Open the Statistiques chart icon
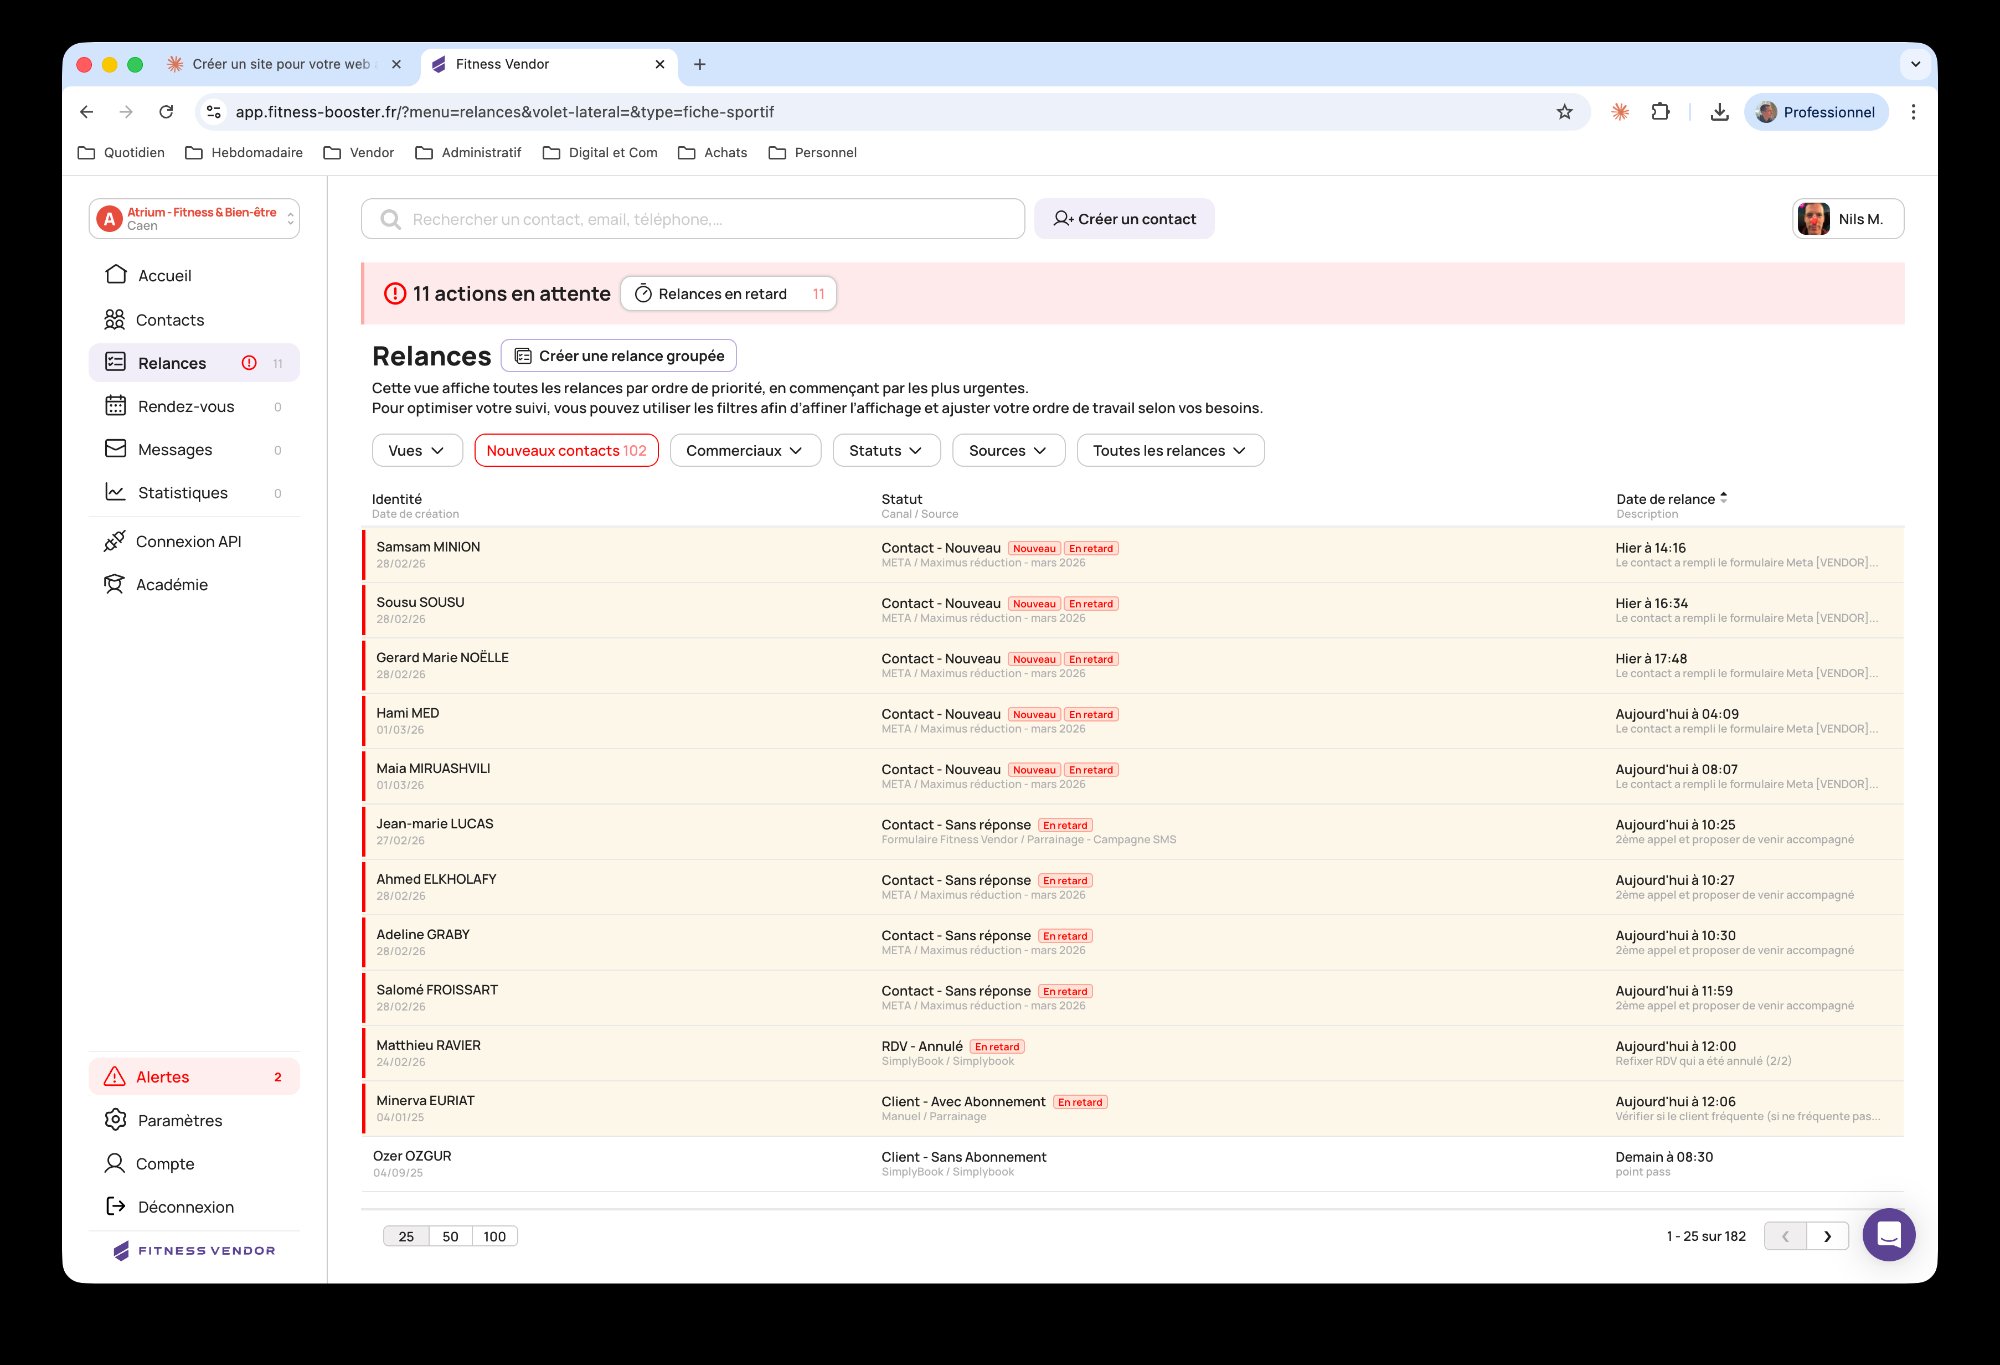 click(x=115, y=492)
